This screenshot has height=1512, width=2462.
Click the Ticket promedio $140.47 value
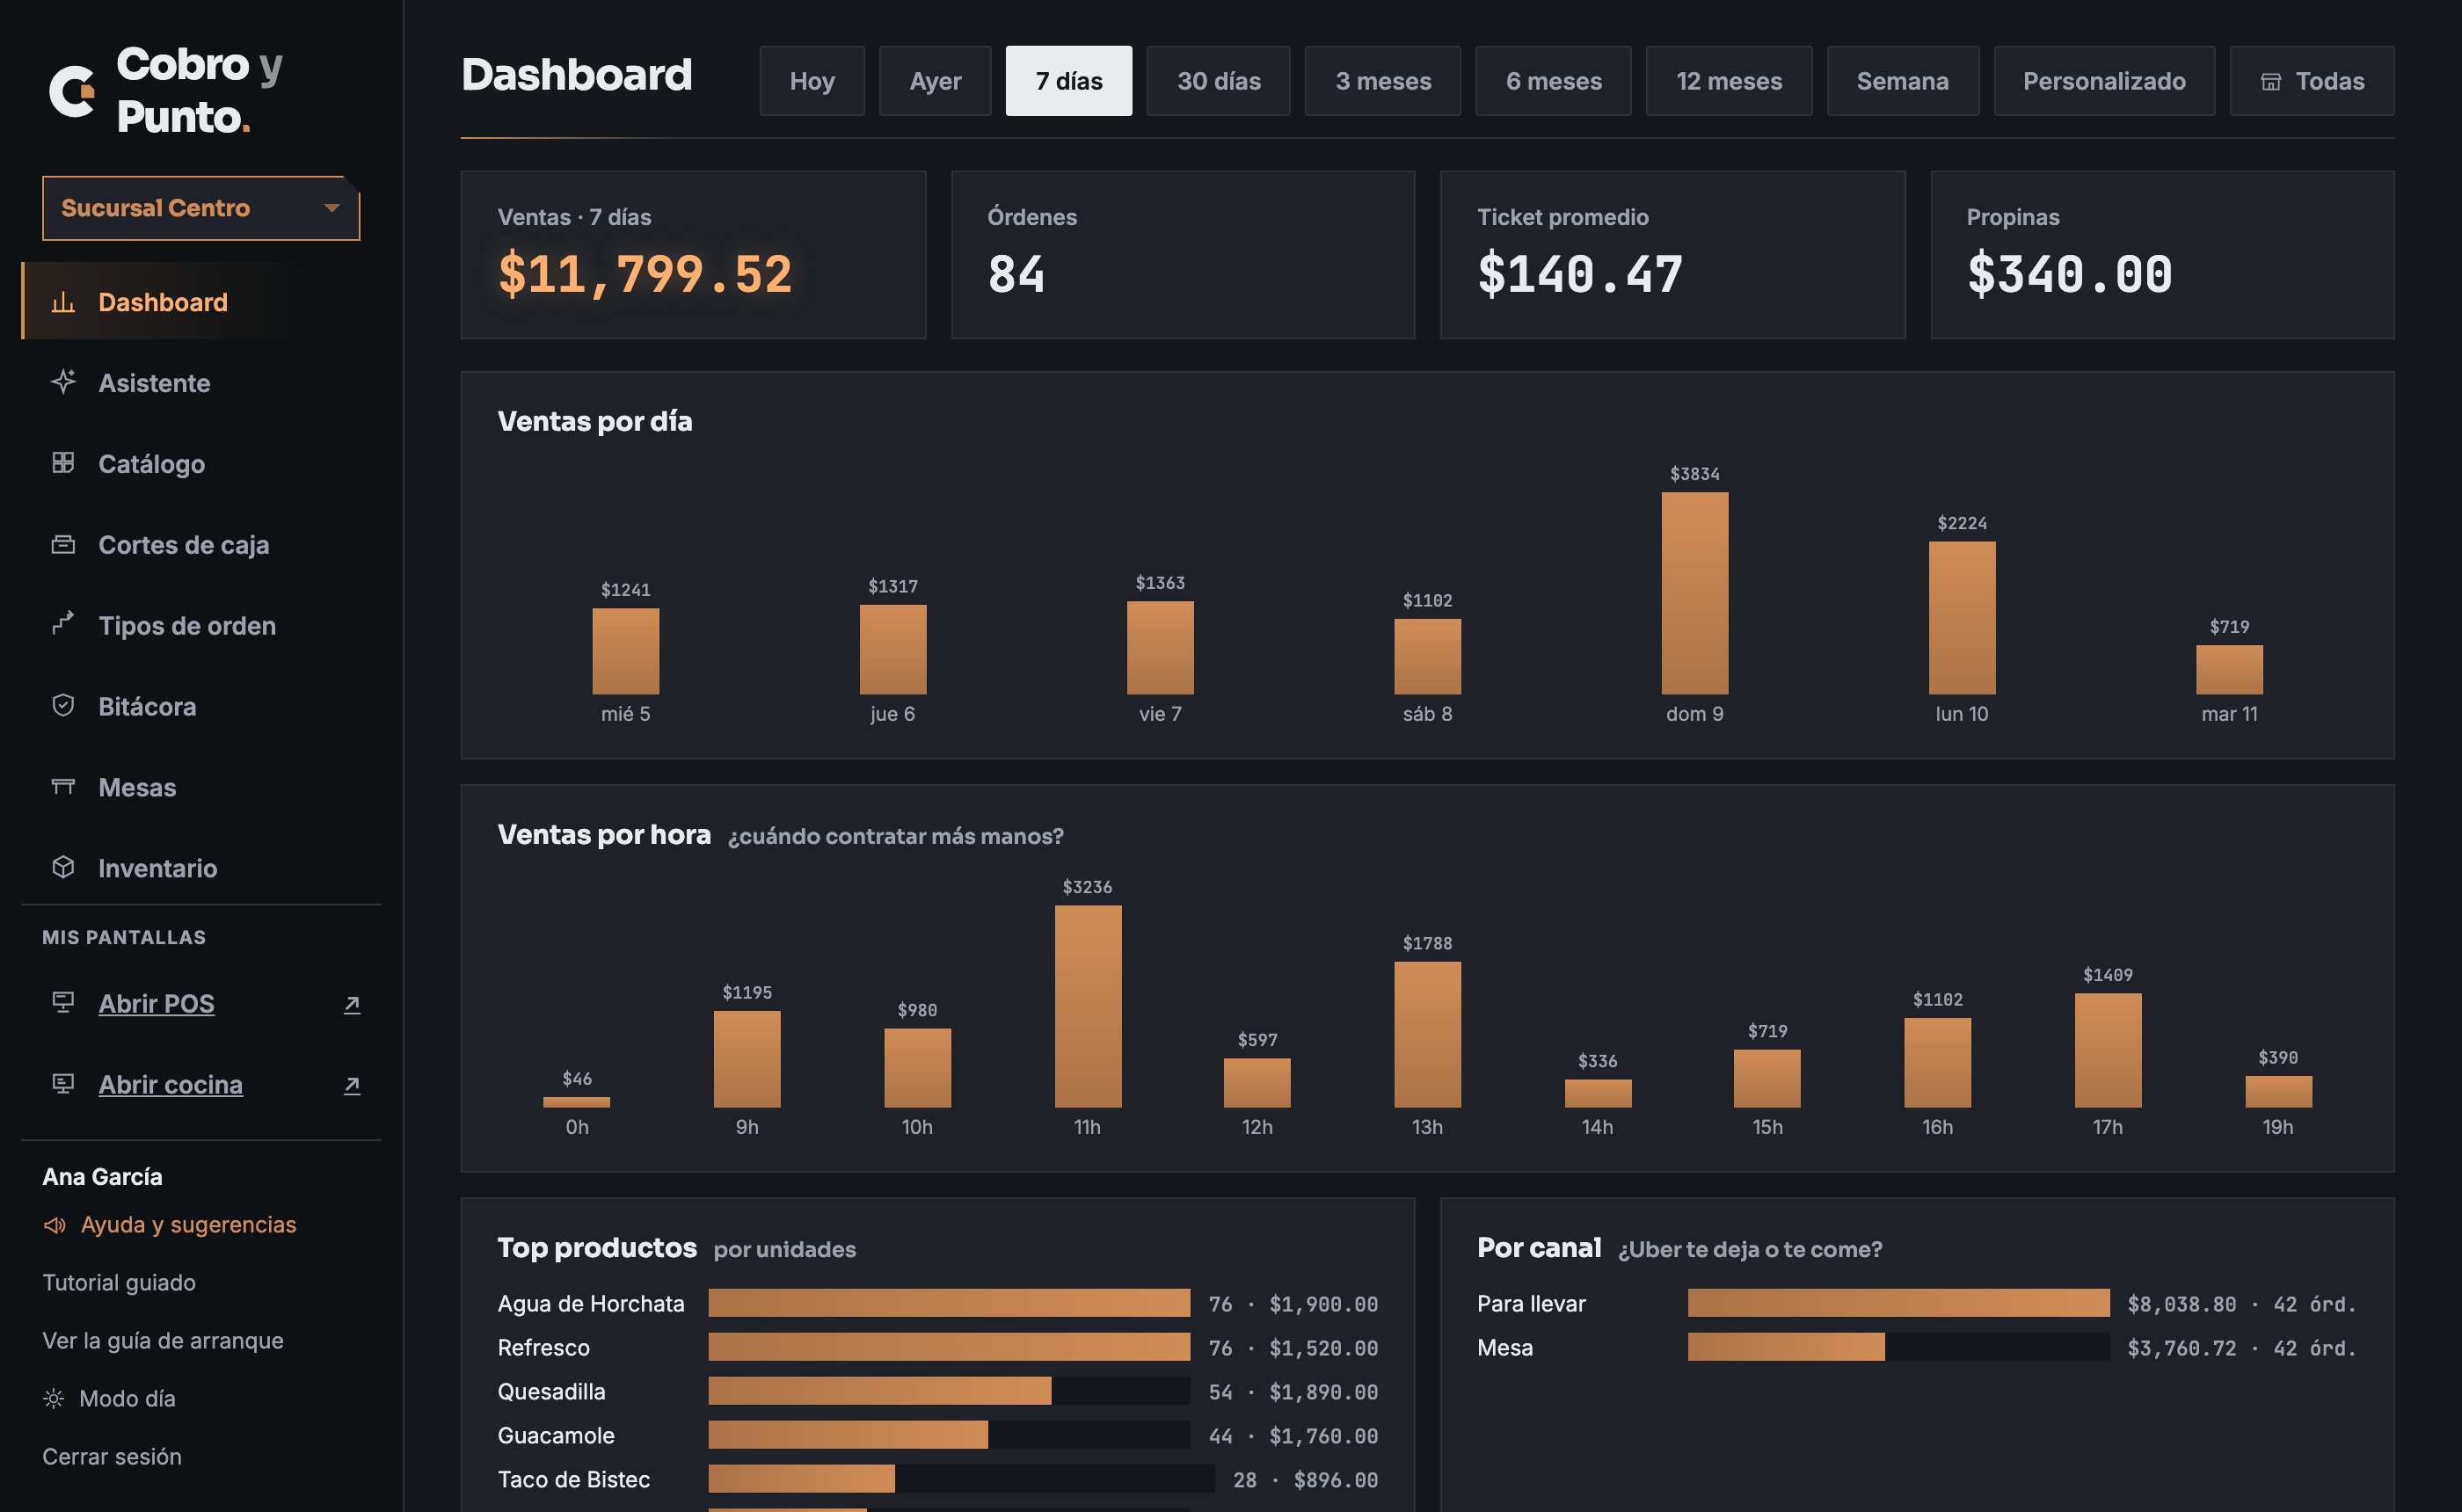pyautogui.click(x=1580, y=274)
